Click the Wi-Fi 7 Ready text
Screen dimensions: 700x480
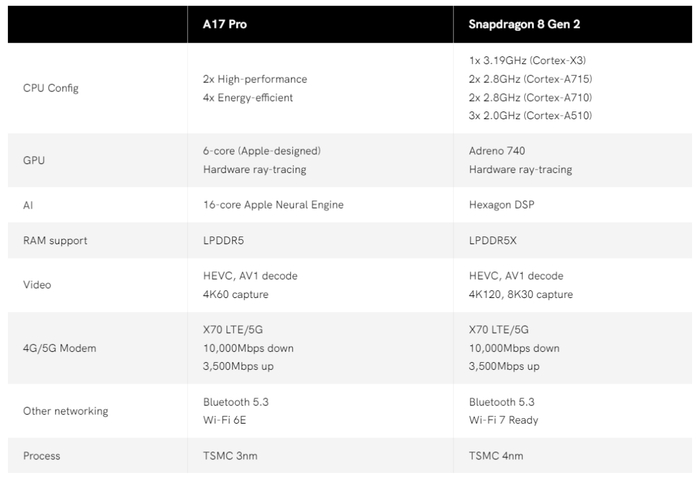[503, 420]
